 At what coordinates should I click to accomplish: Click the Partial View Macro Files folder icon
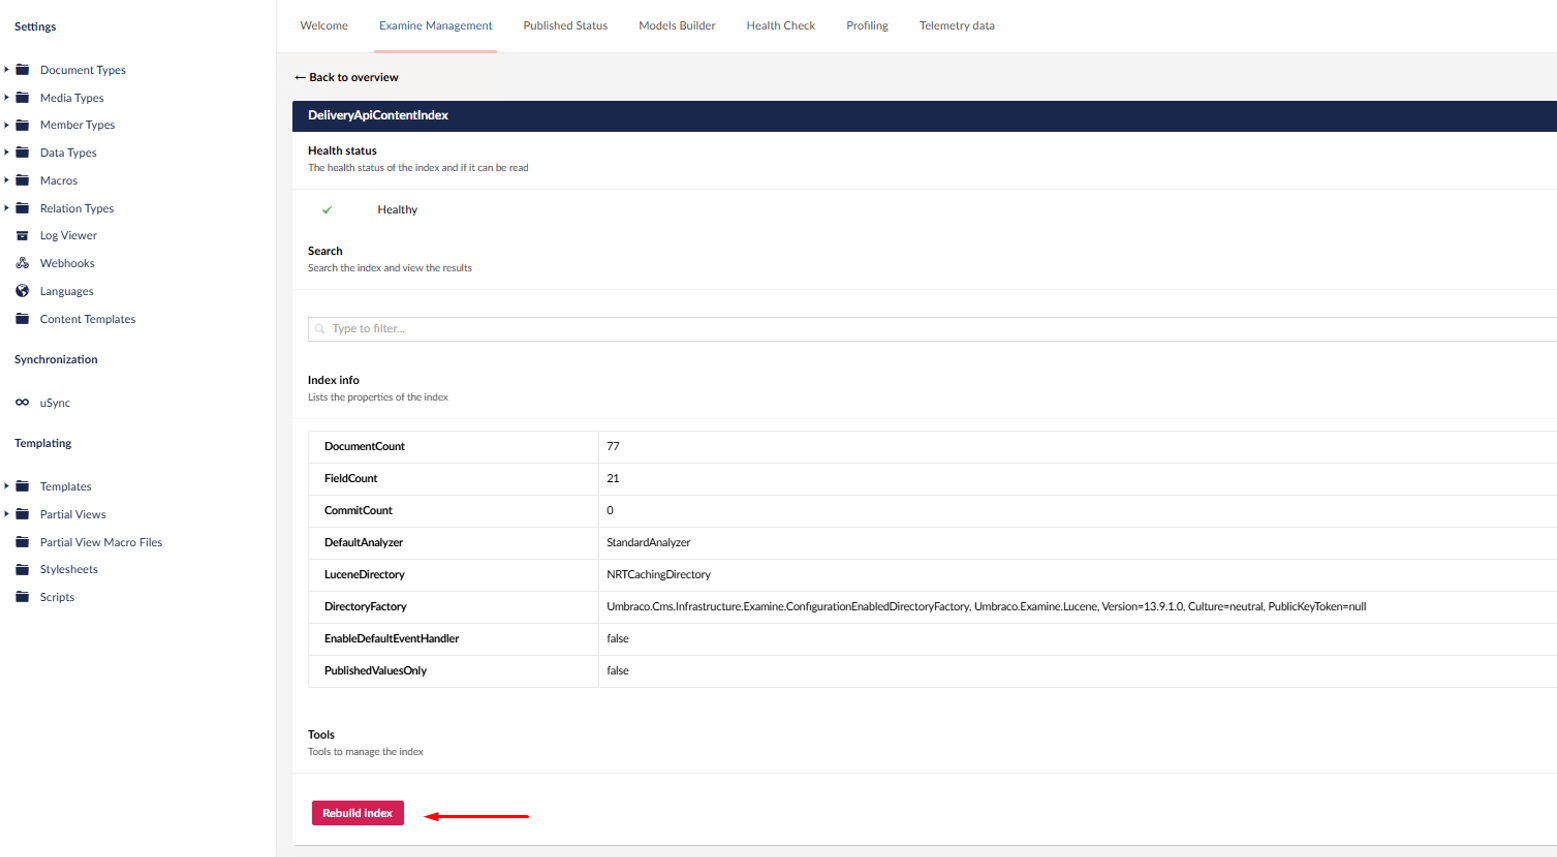coord(22,542)
